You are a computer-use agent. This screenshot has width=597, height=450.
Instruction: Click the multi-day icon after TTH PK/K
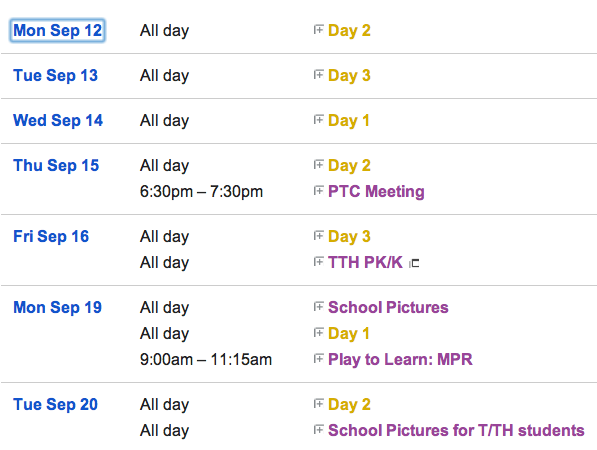pyautogui.click(x=414, y=263)
